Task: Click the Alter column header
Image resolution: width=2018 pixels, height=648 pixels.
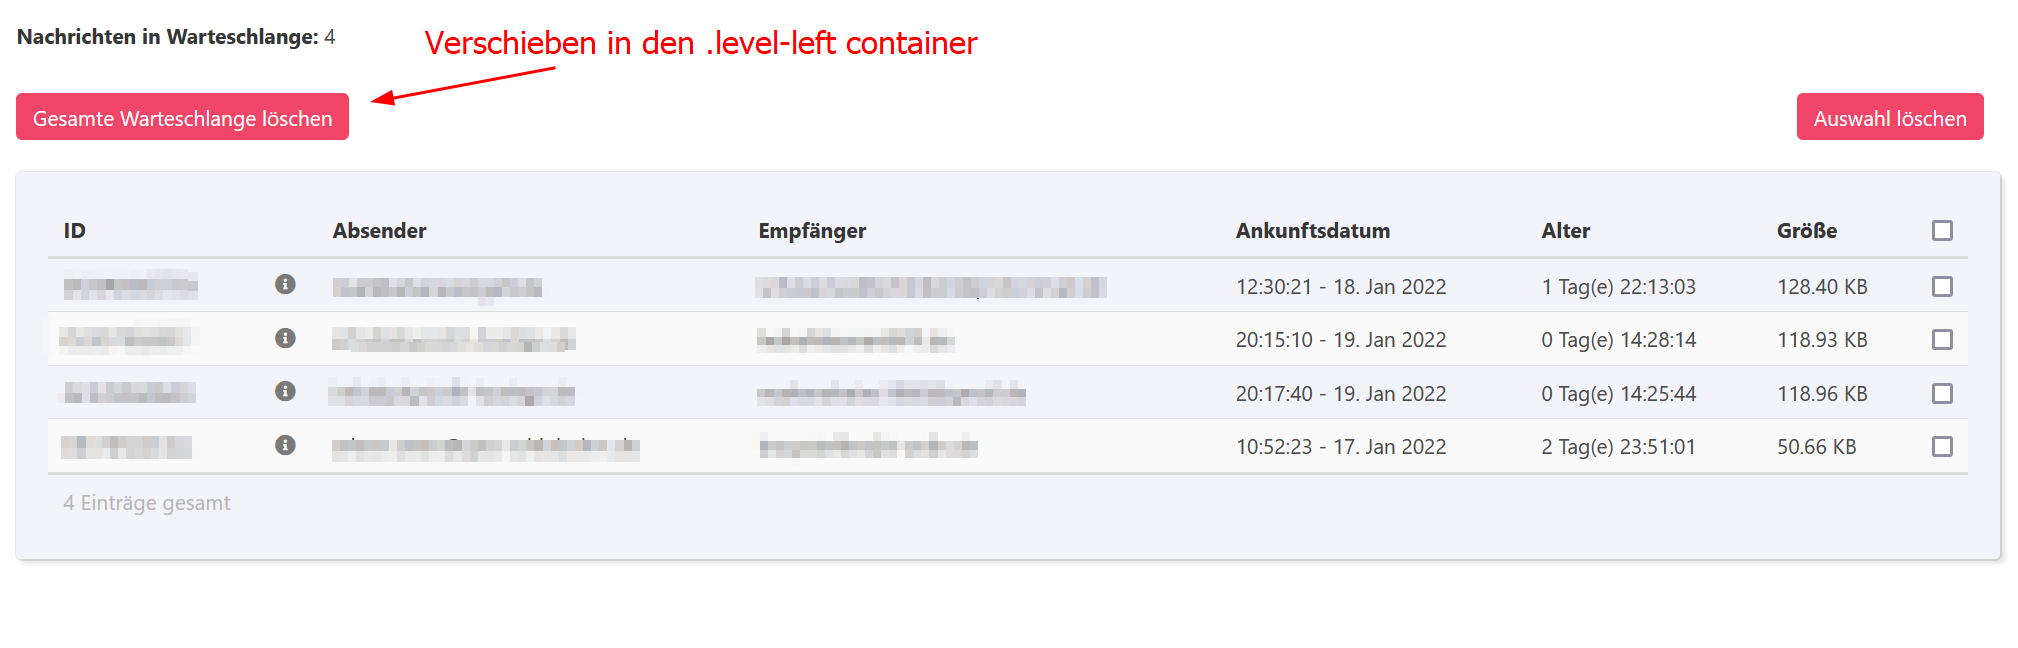Action: tap(1565, 231)
